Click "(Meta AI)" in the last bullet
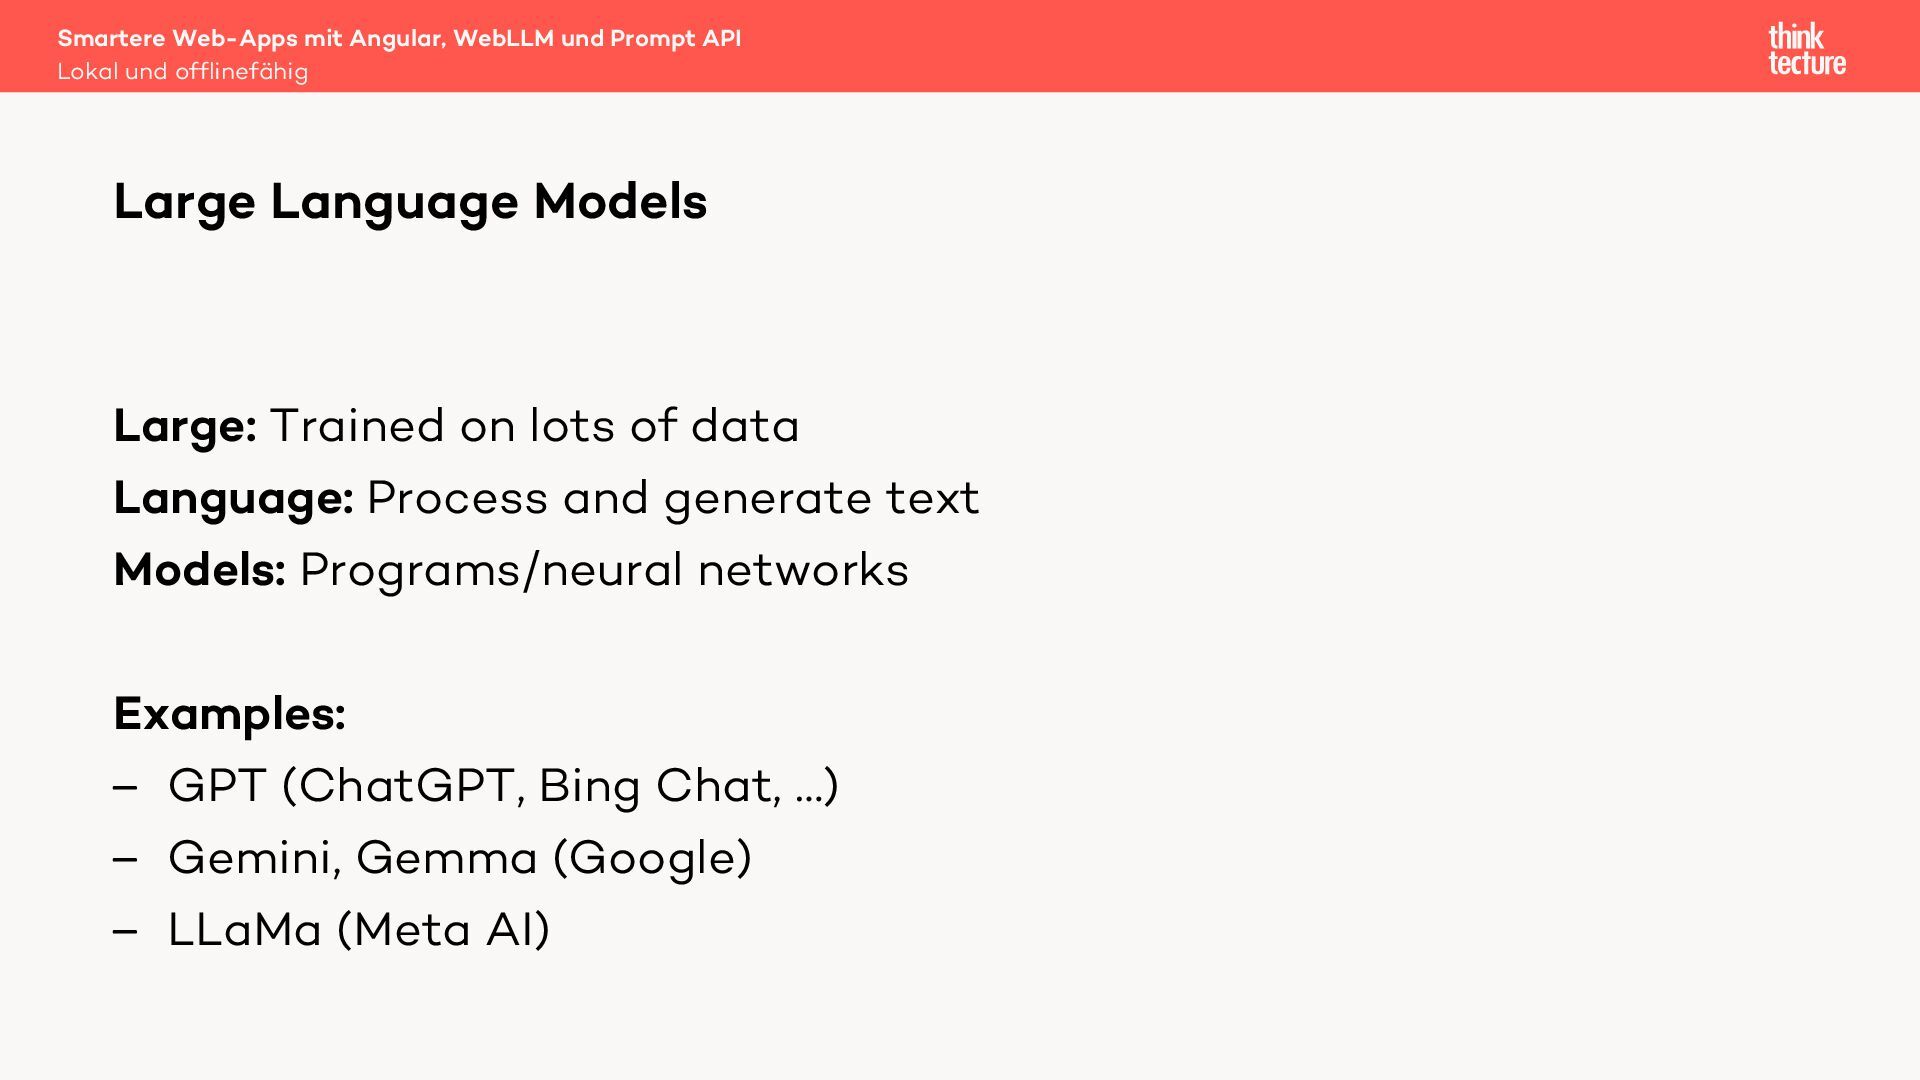The image size is (1920, 1080). click(x=443, y=930)
